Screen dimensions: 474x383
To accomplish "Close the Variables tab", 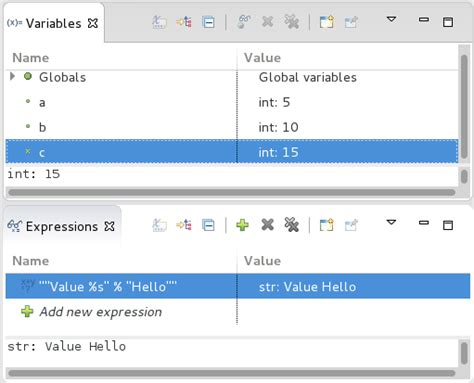I will pyautogui.click(x=93, y=23).
